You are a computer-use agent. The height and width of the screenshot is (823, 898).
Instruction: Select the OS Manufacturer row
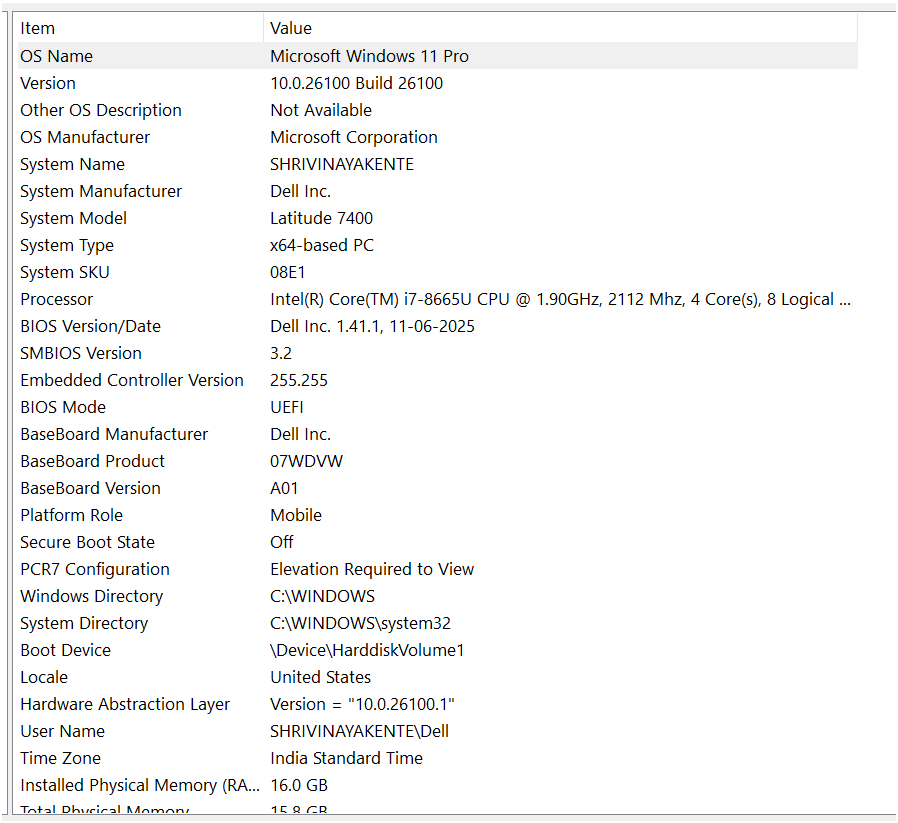(x=438, y=137)
